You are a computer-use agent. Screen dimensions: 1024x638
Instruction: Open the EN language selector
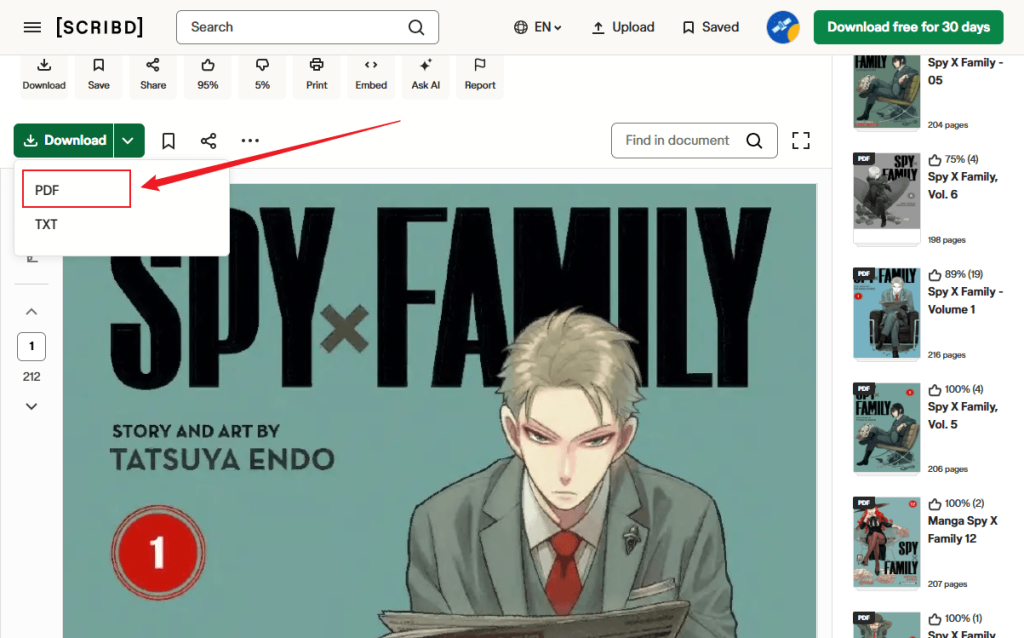(x=537, y=27)
